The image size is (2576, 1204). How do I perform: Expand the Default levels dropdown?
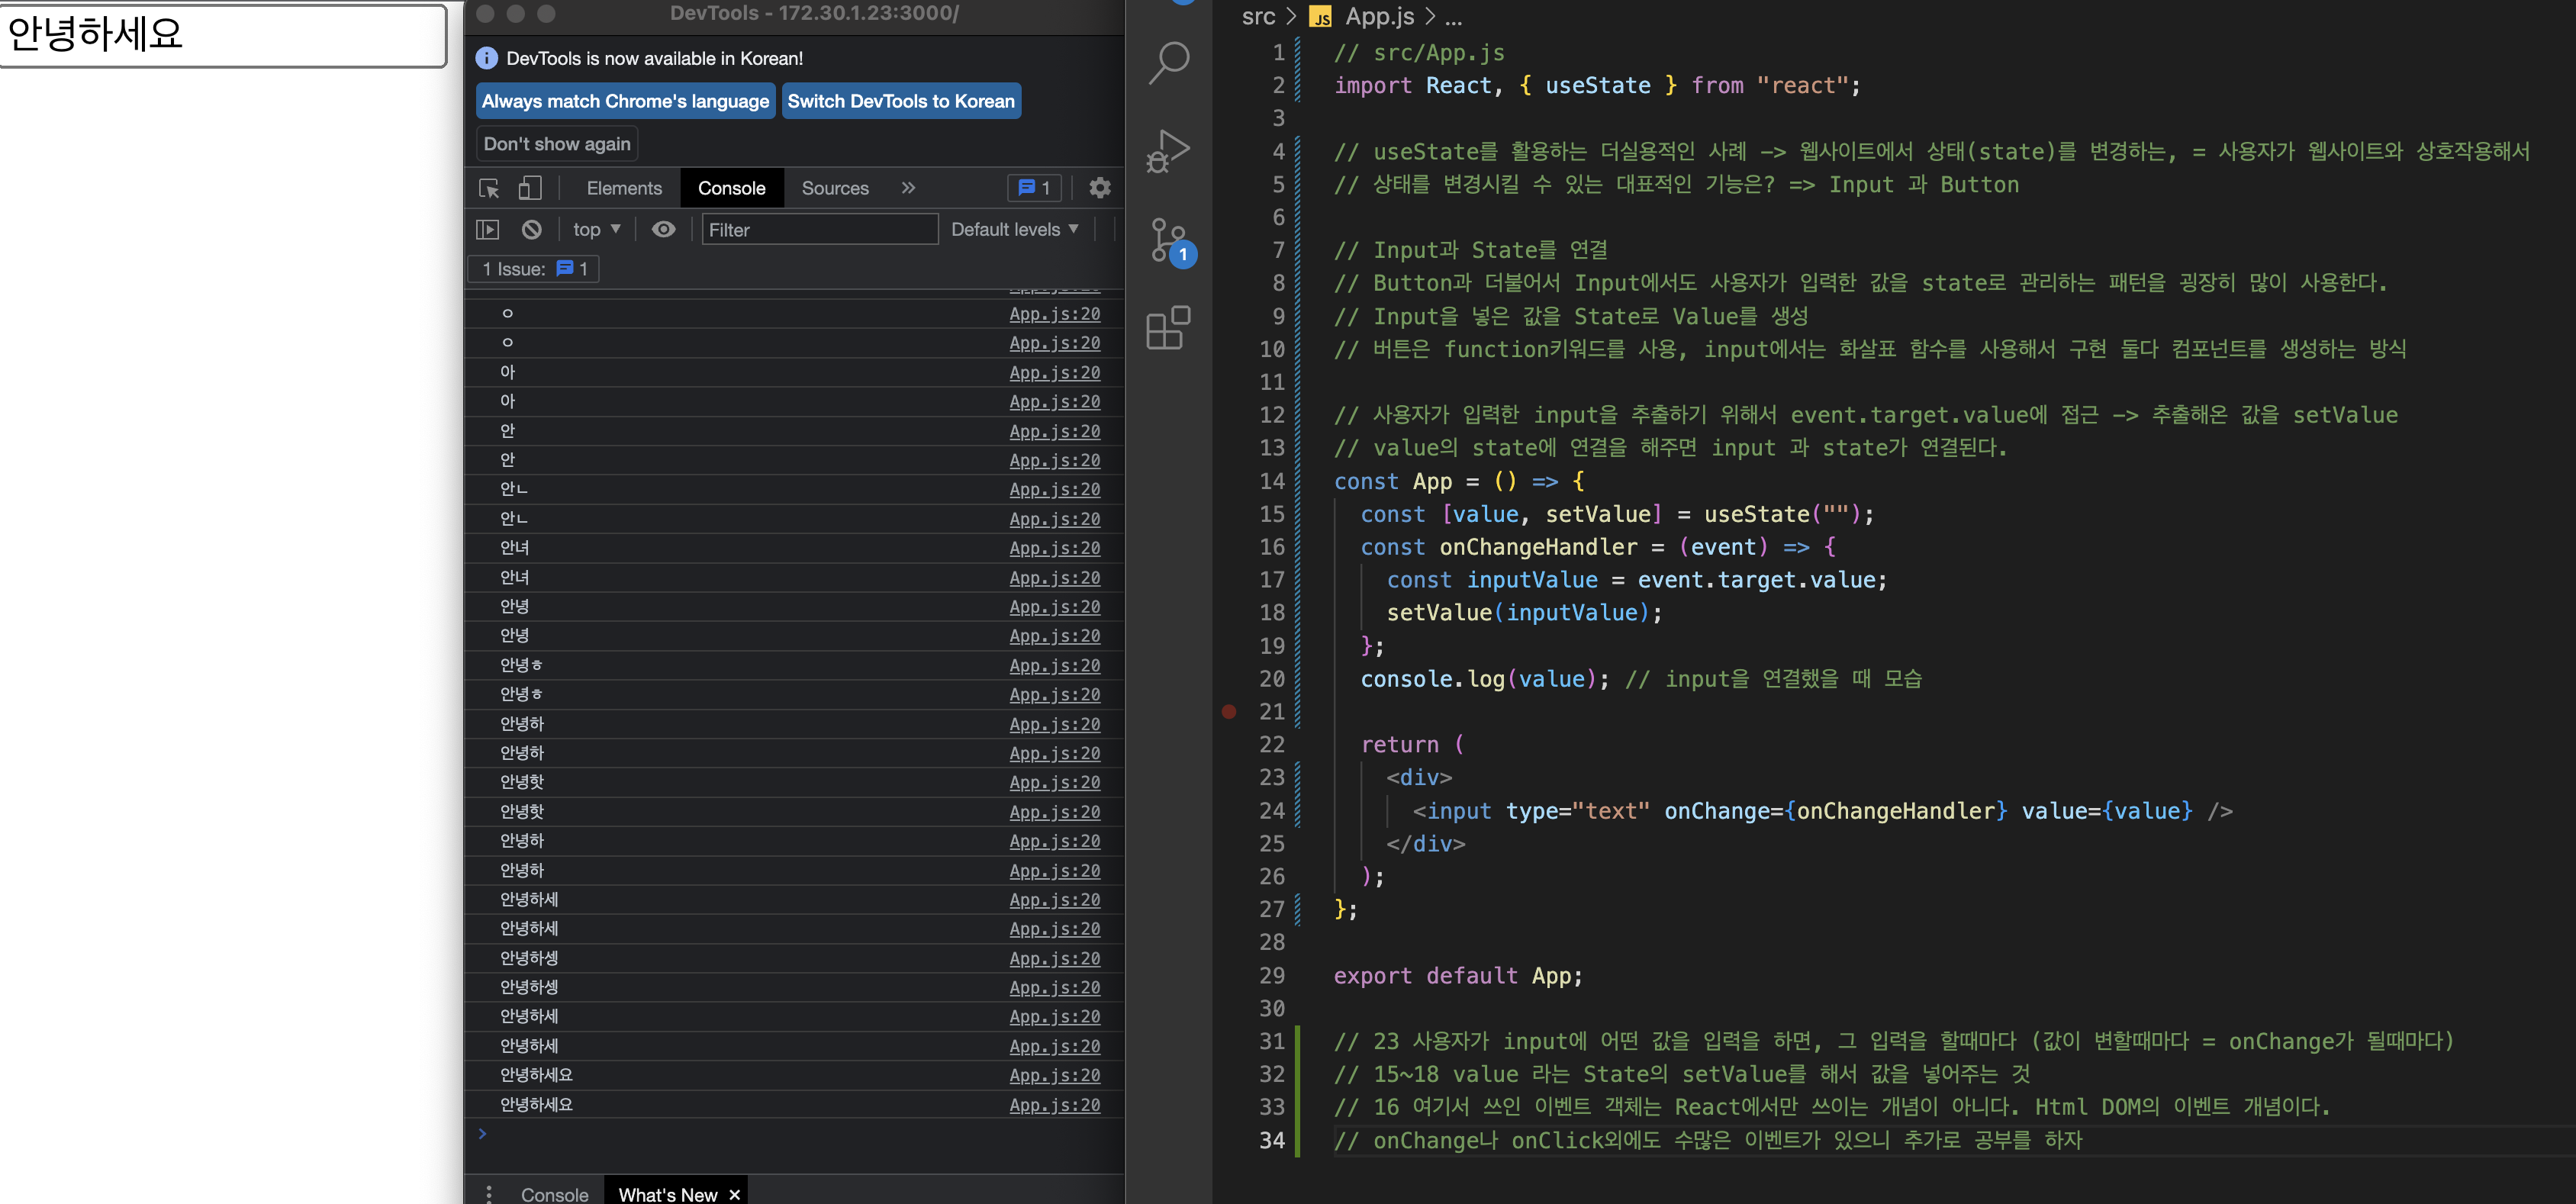(x=1014, y=230)
